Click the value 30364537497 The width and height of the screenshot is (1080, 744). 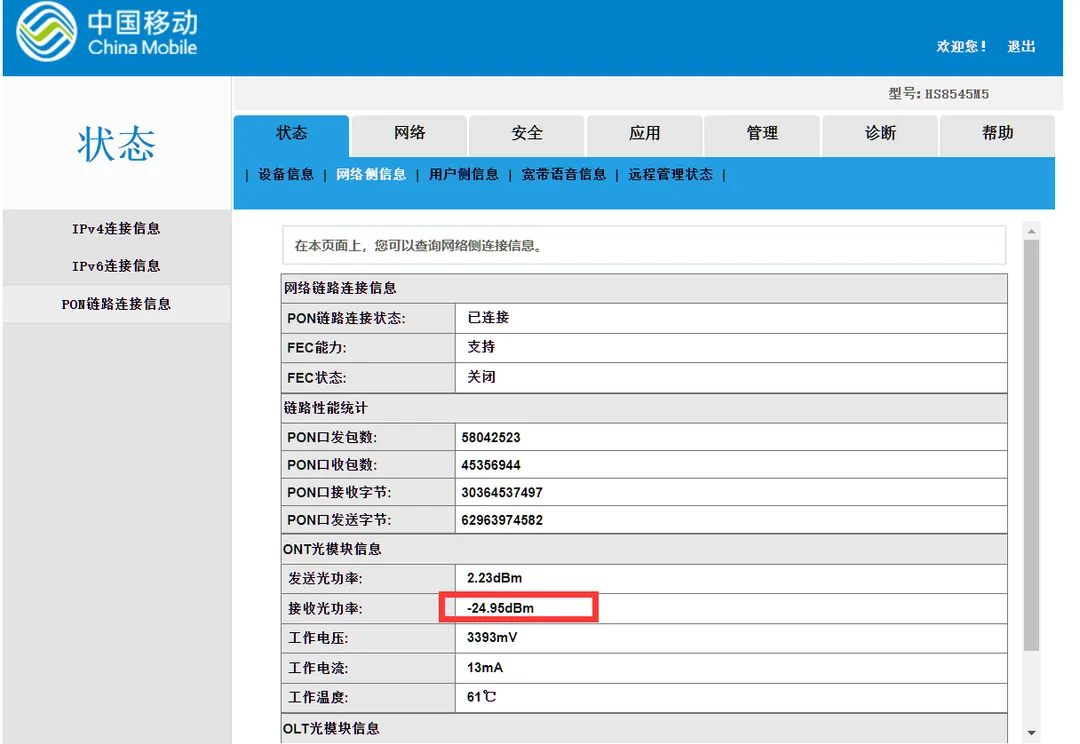[501, 493]
